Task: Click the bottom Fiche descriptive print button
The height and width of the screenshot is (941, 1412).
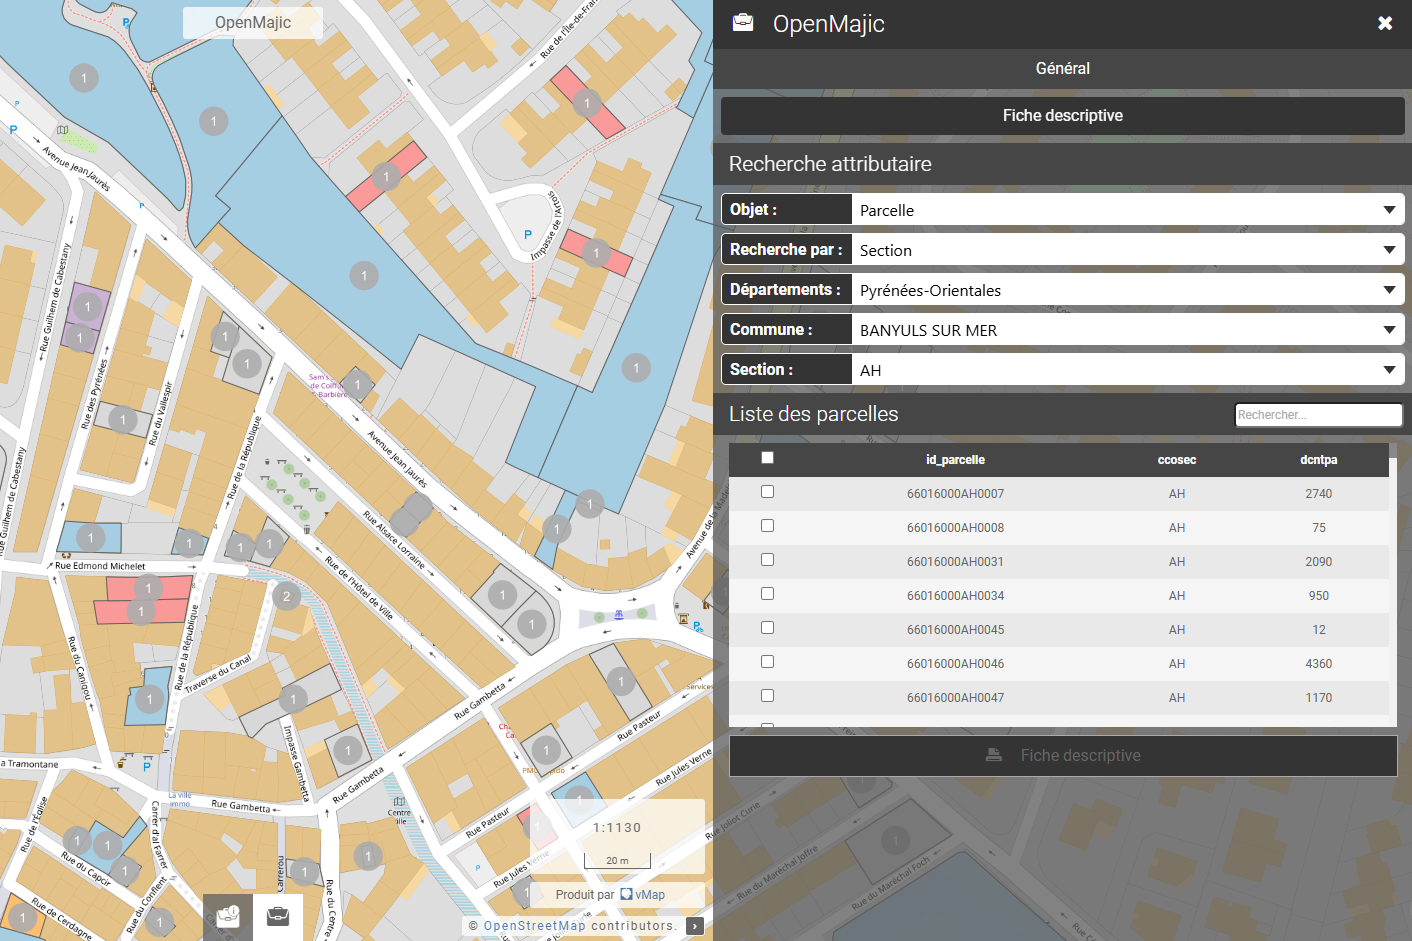Action: tap(1063, 756)
